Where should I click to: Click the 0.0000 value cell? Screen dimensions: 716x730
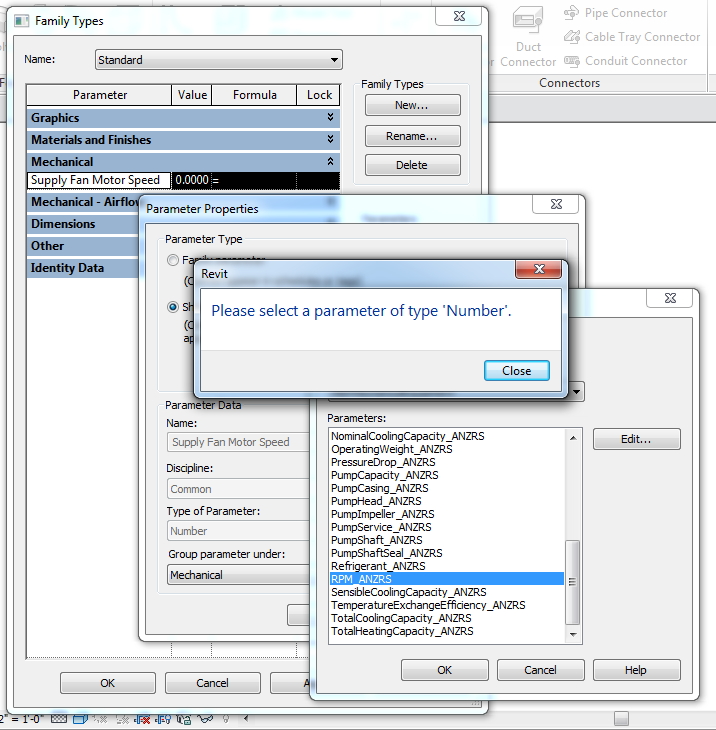[x=192, y=180]
